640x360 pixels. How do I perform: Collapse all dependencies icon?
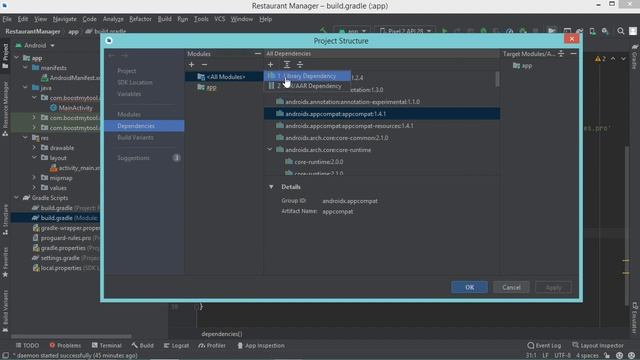click(300, 64)
